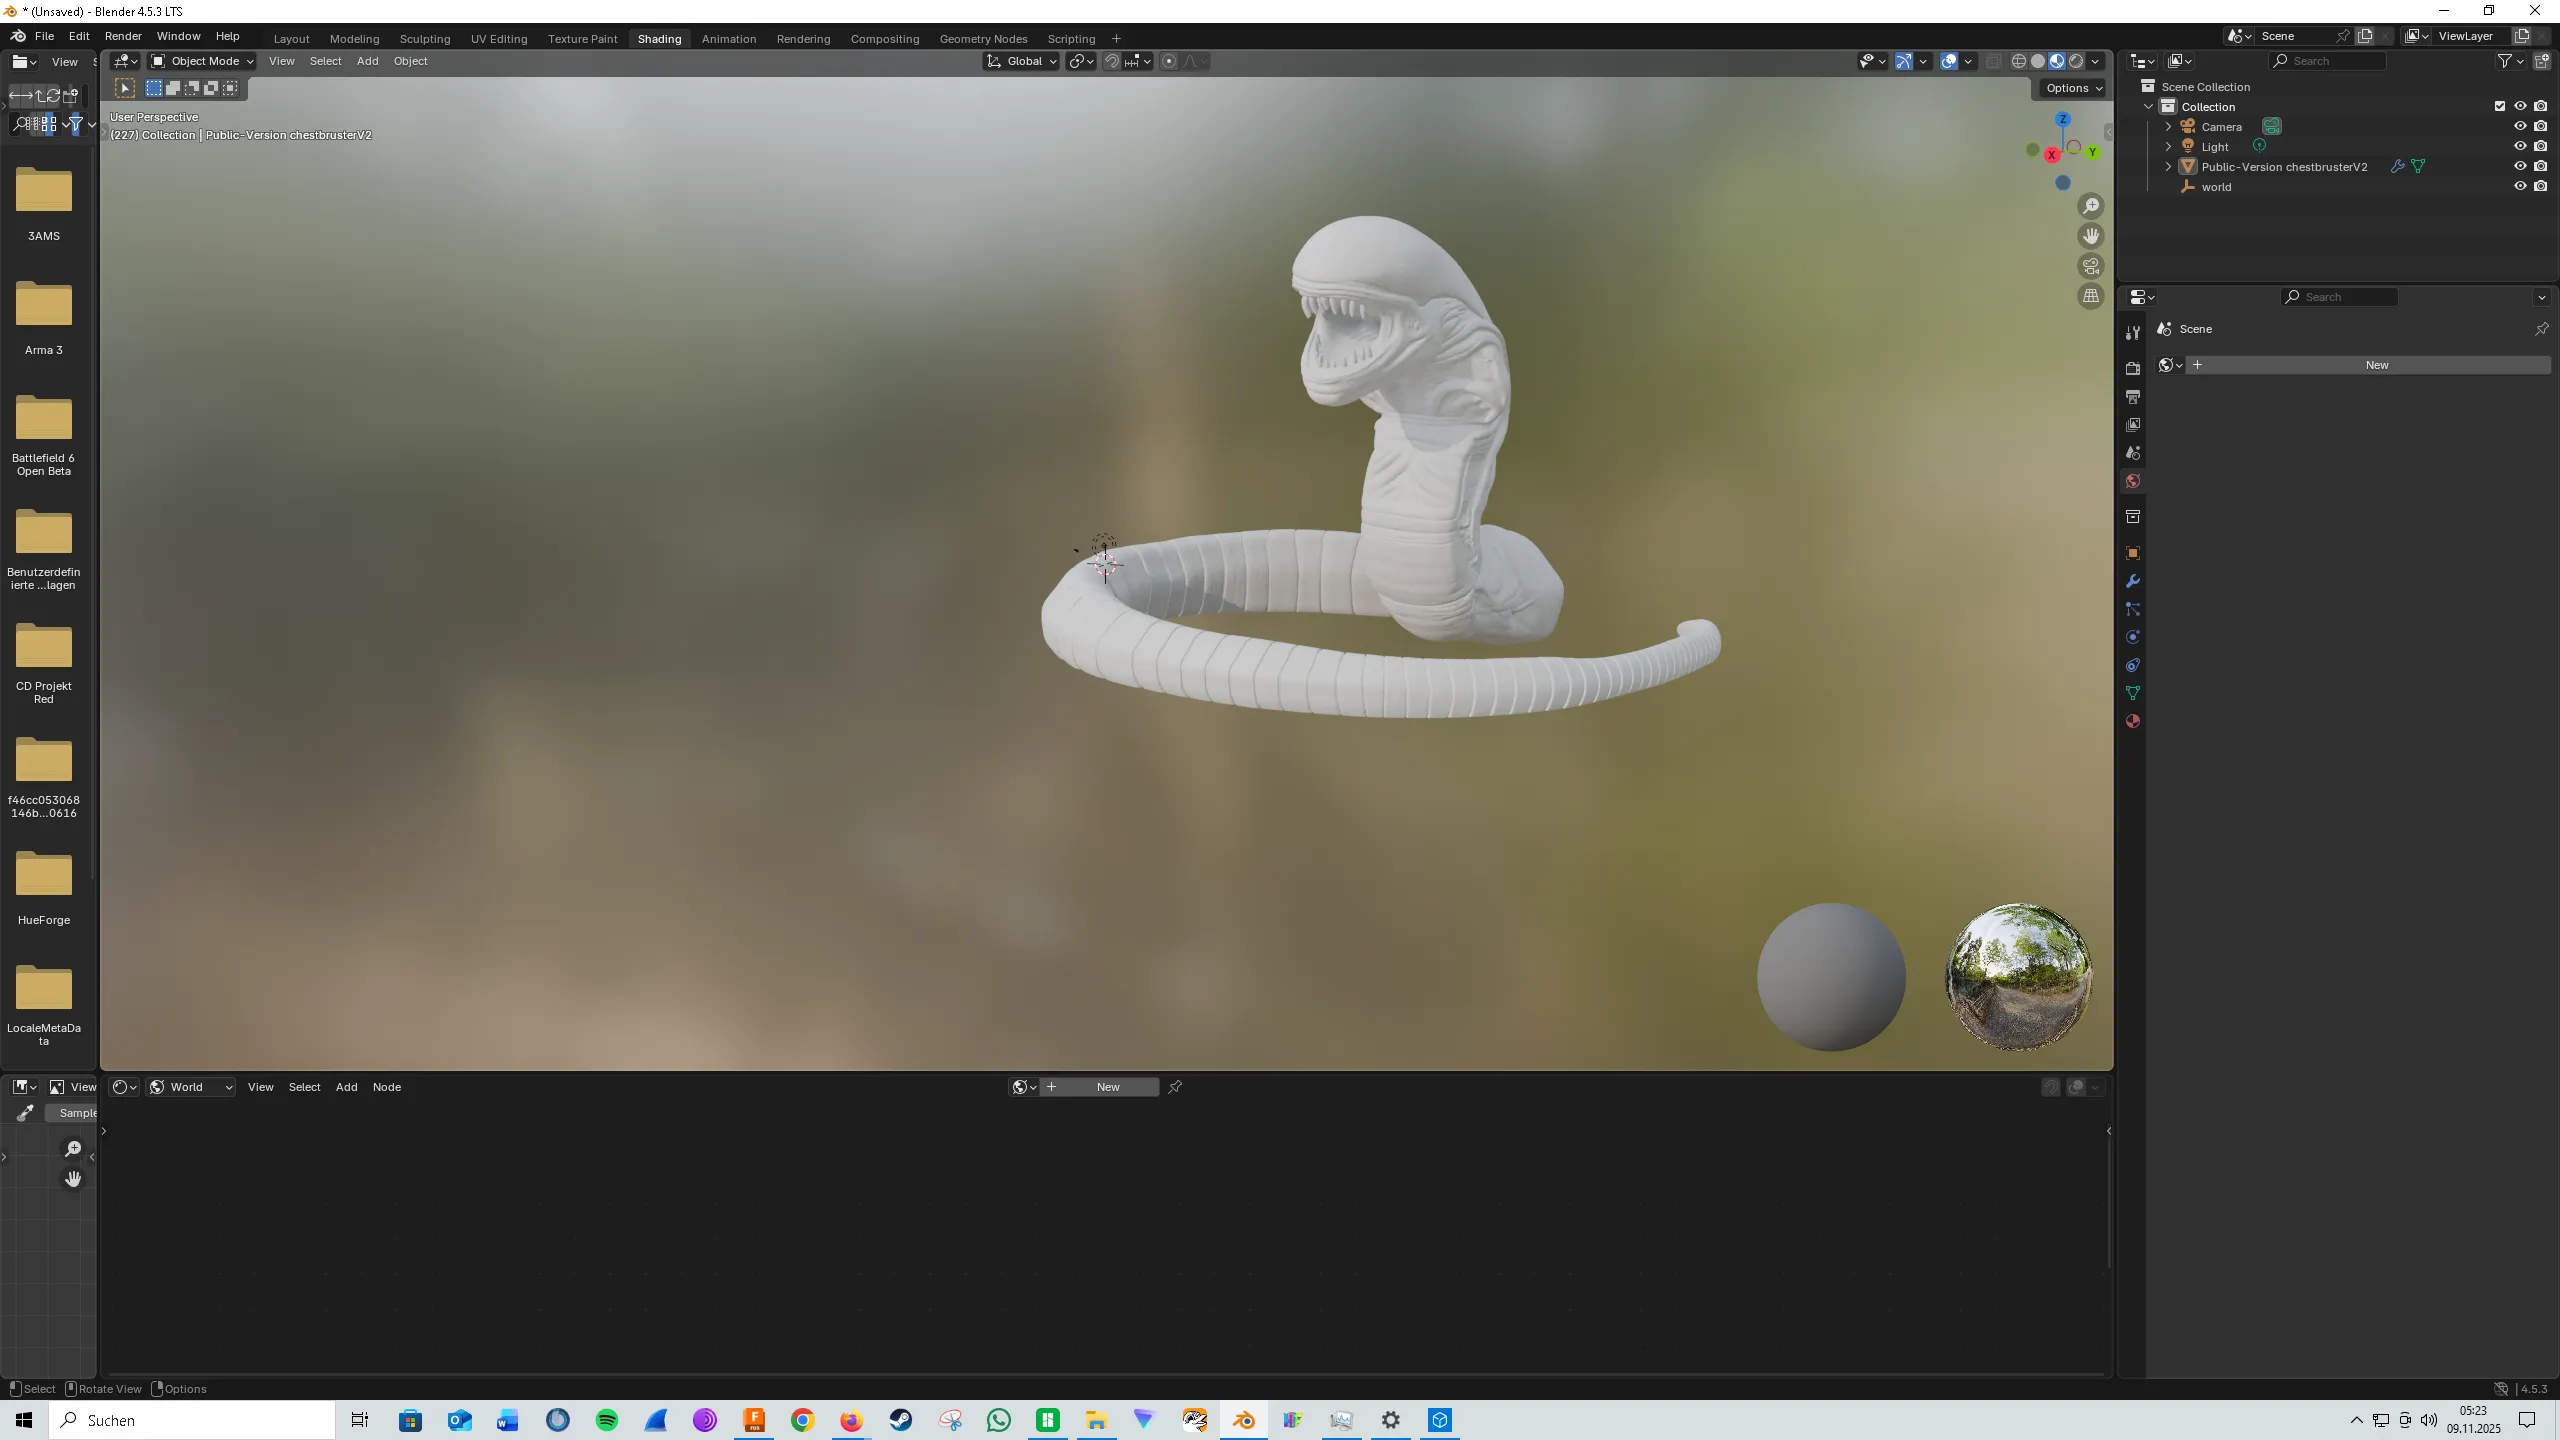This screenshot has width=2560, height=1440.
Task: Switch to orthographic view using the grid icon
Action: click(x=2091, y=296)
